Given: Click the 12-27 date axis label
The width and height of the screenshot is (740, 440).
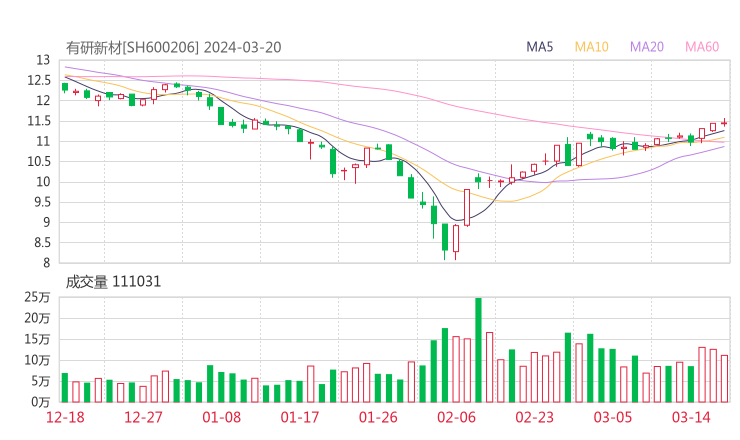Looking at the screenshot, I should 143,417.
